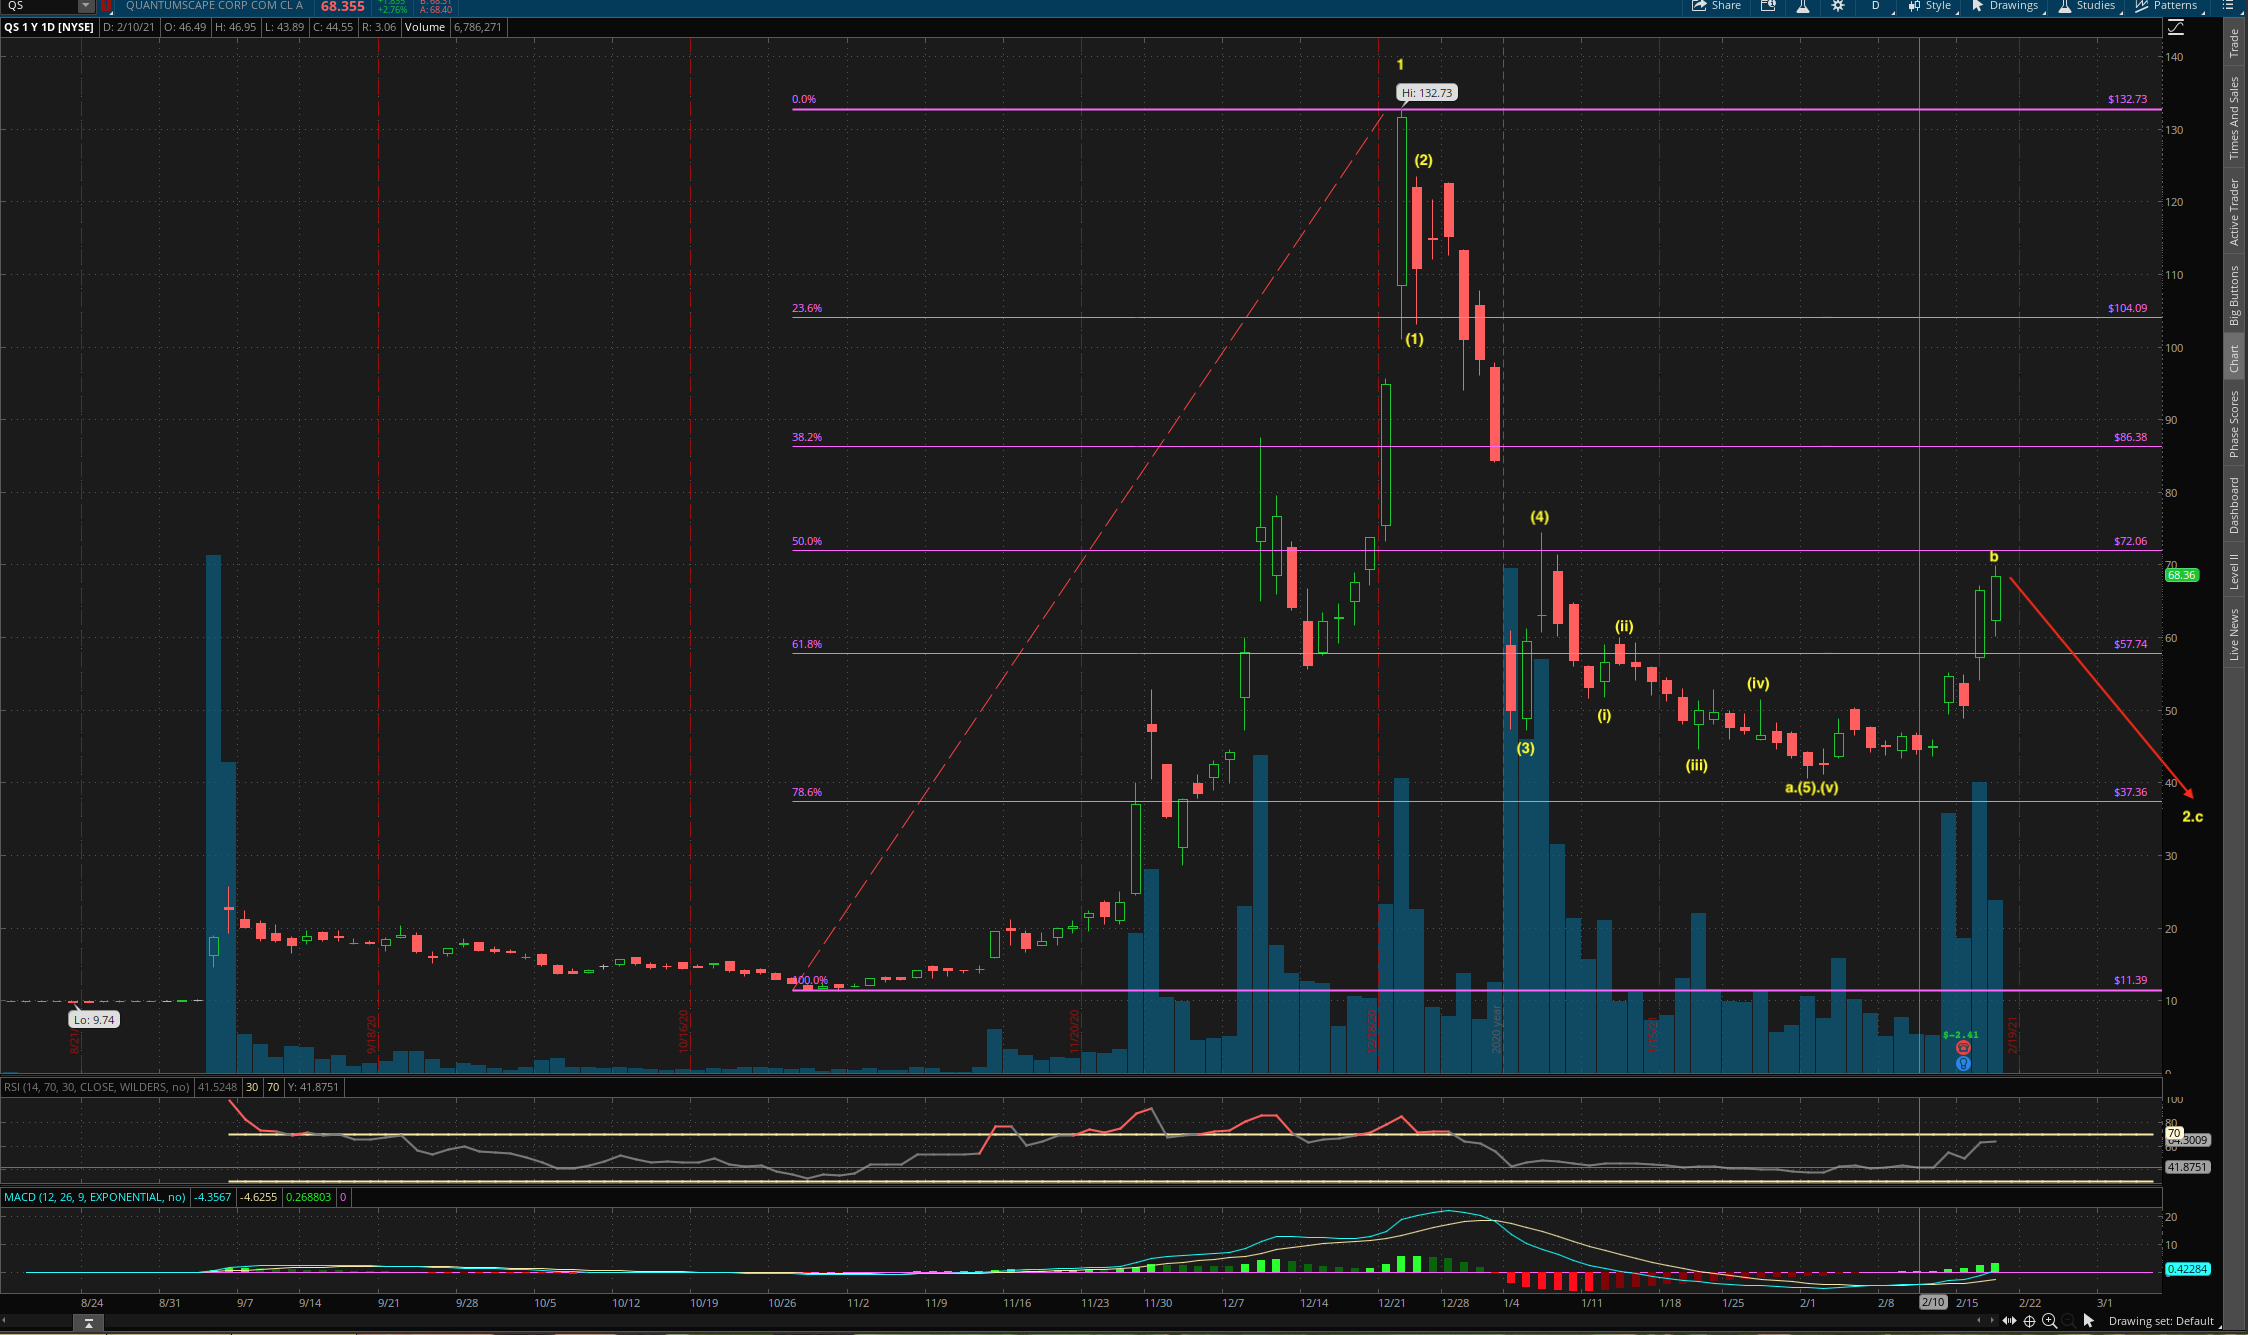
Task: Open the D timeframe dropdown
Action: pos(1875,6)
